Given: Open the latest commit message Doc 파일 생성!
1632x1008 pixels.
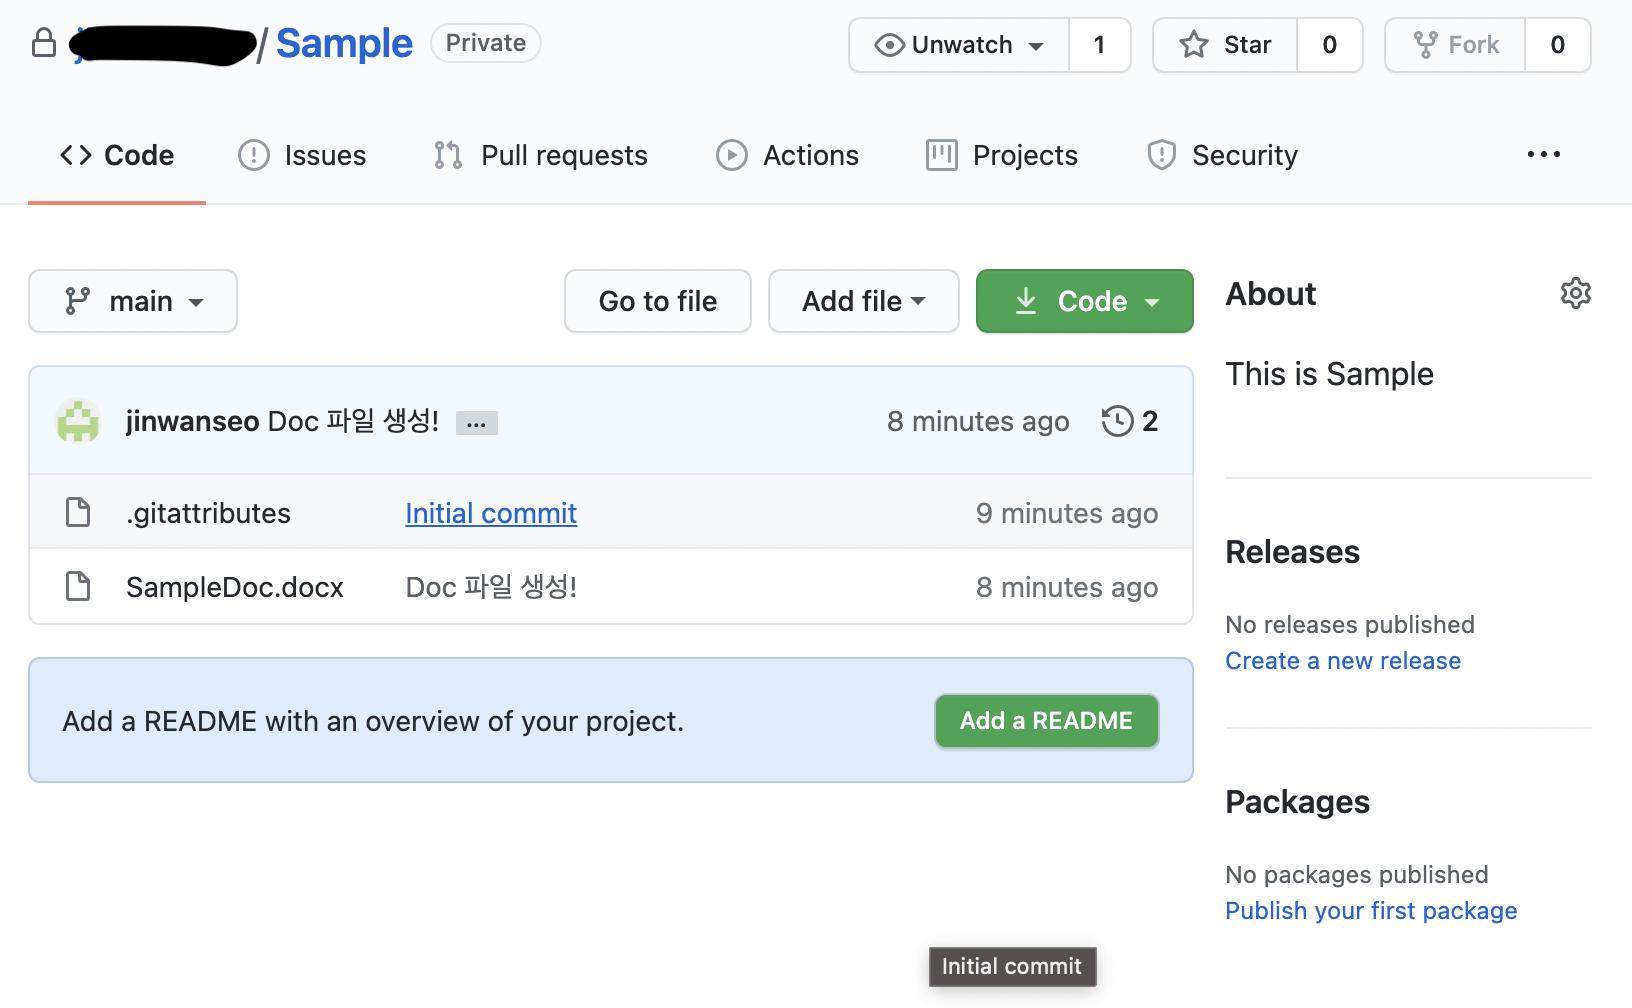Looking at the screenshot, I should [x=354, y=421].
